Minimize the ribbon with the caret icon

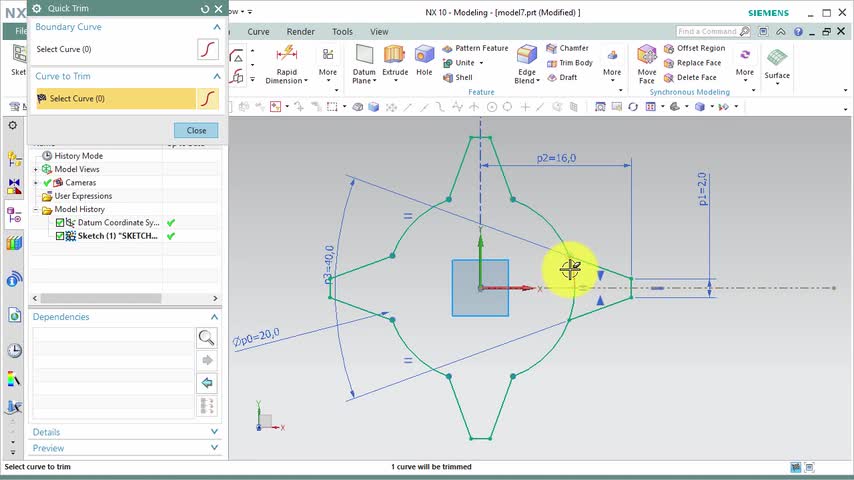pos(780,32)
